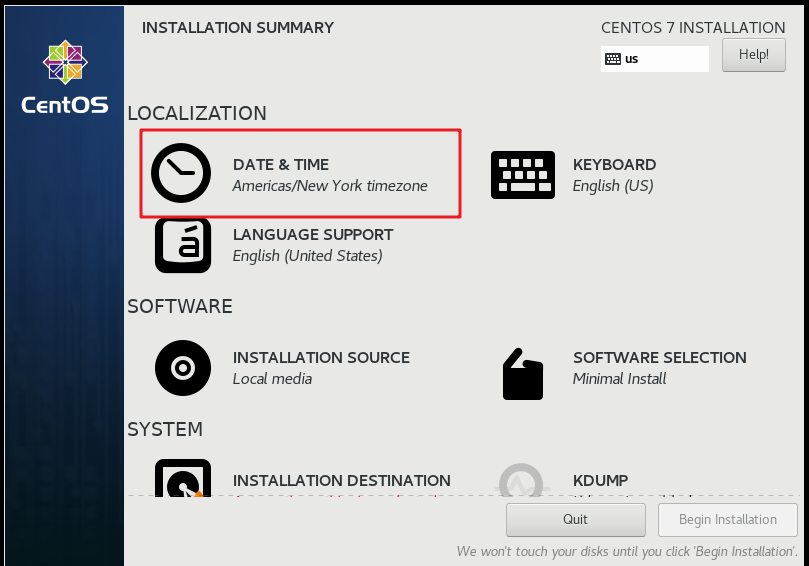
Task: Click the Local media text
Action: tap(272, 379)
